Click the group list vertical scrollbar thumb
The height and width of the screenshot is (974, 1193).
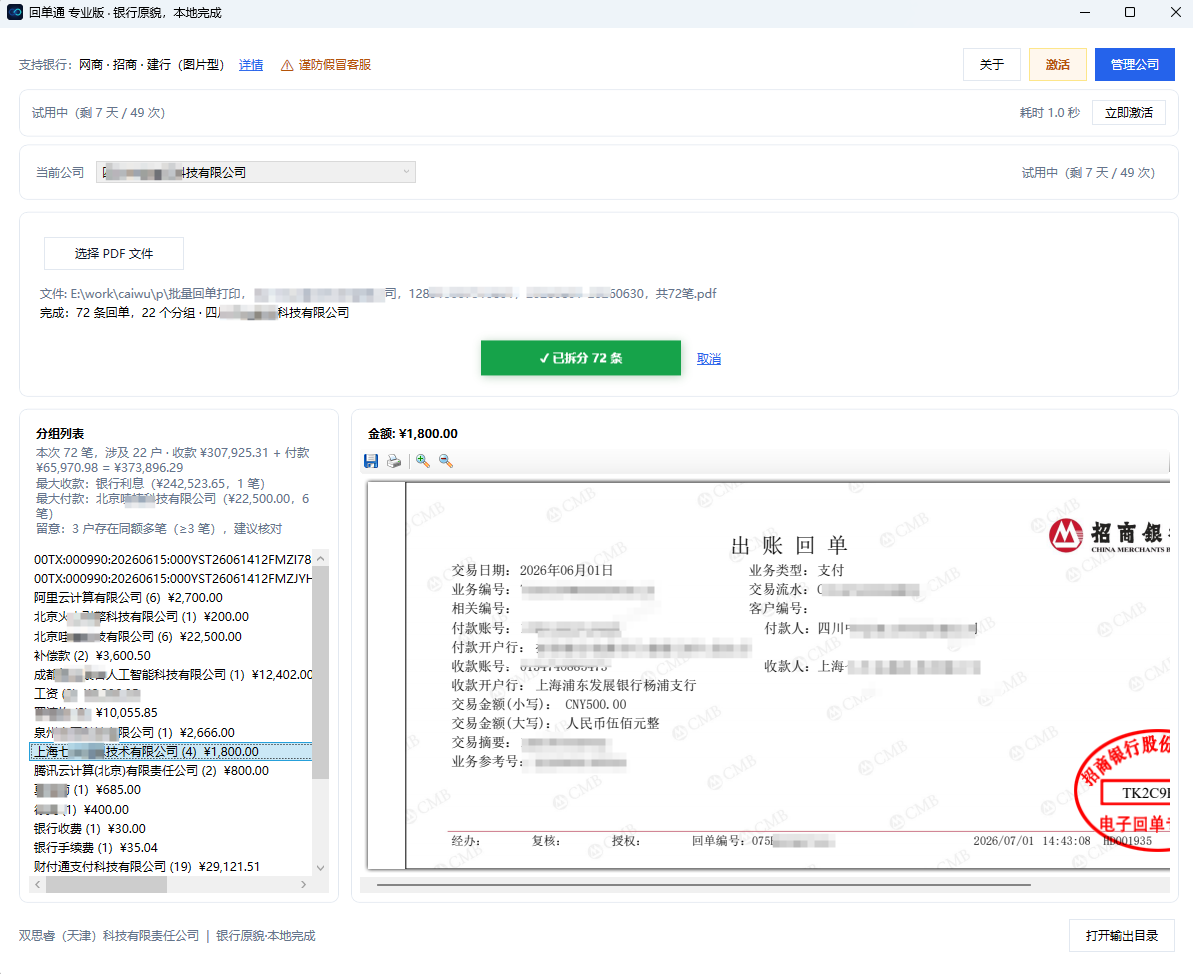(320, 673)
